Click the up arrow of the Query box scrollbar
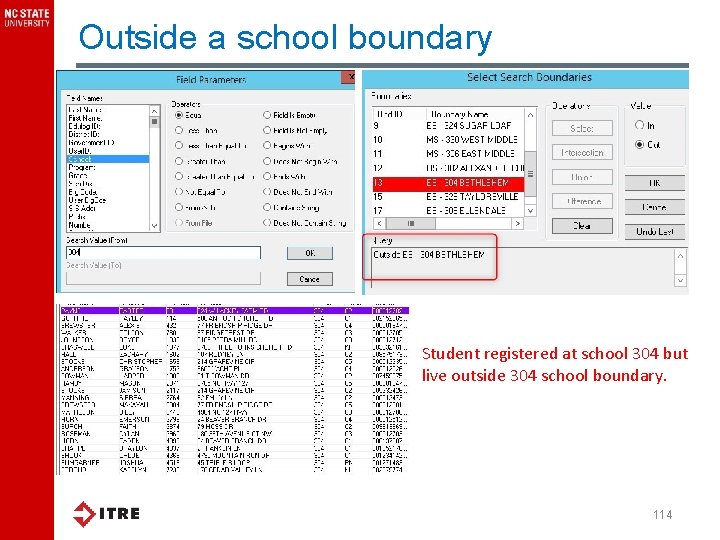 (x=681, y=256)
